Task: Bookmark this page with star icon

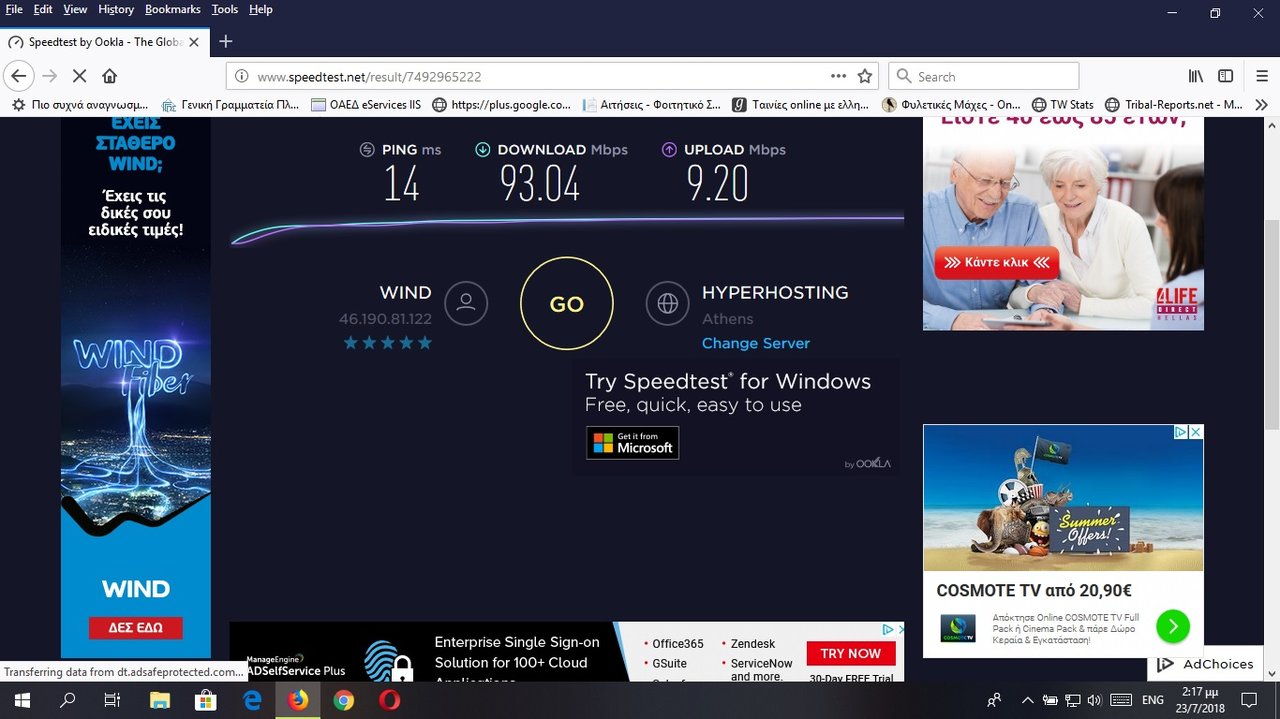Action: click(x=865, y=76)
